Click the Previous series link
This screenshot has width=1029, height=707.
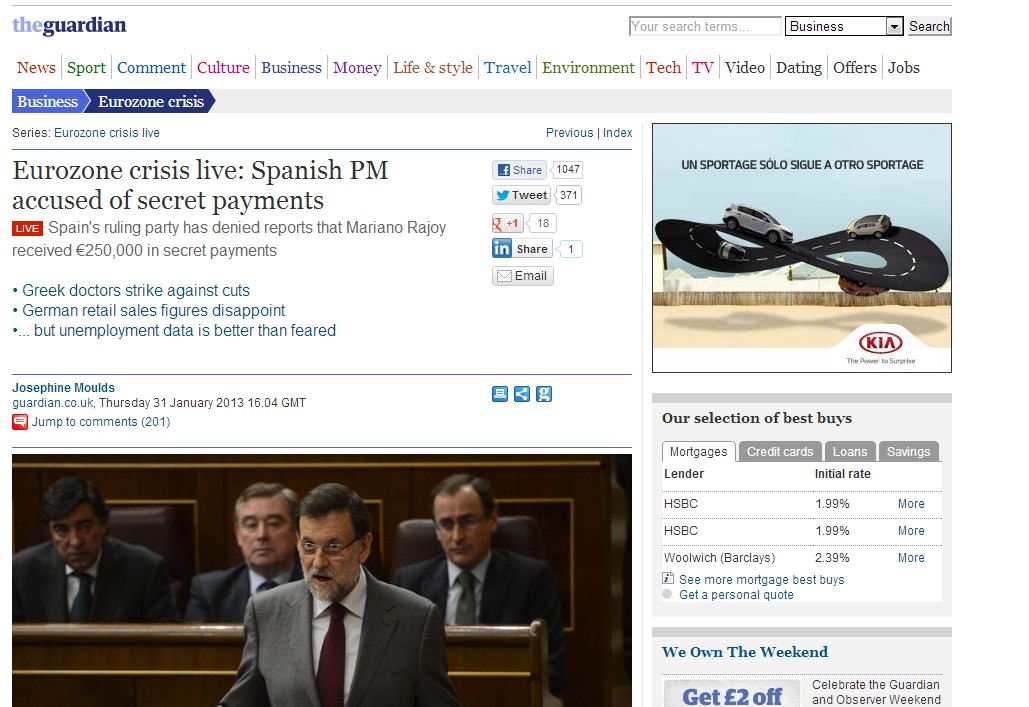pyautogui.click(x=569, y=133)
